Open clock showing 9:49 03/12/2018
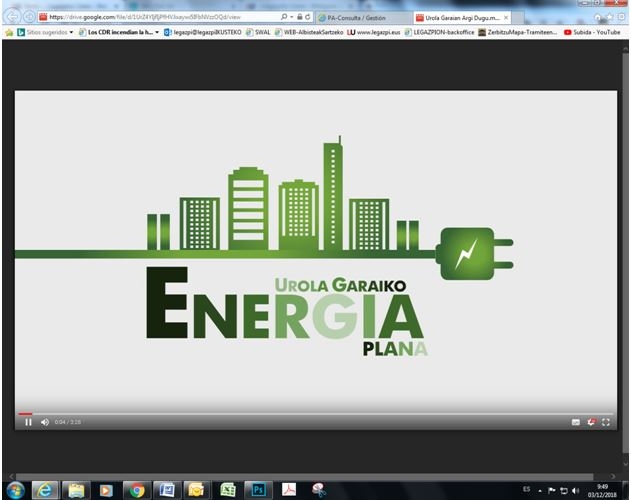Image resolution: width=631 pixels, height=500 pixels. point(602,491)
